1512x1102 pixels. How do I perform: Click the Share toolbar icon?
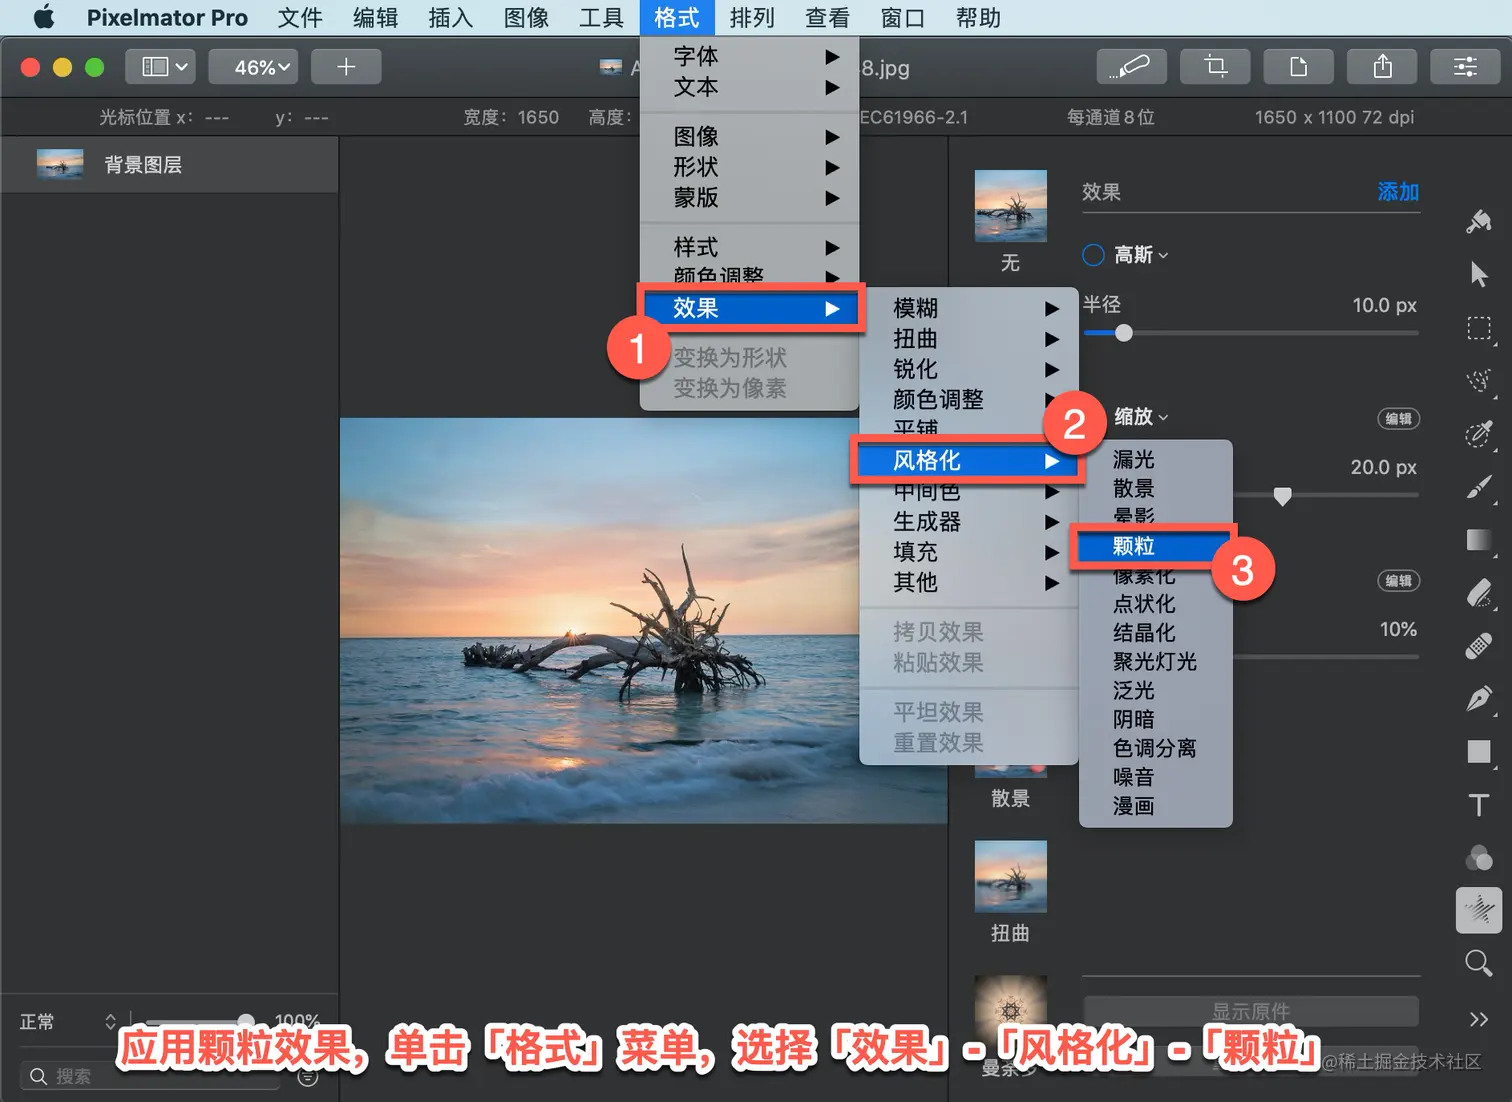1382,67
